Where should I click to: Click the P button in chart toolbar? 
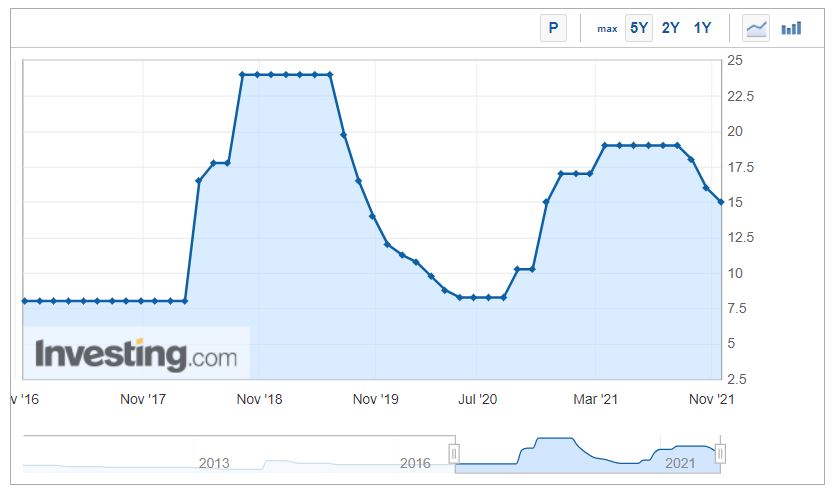click(x=553, y=28)
